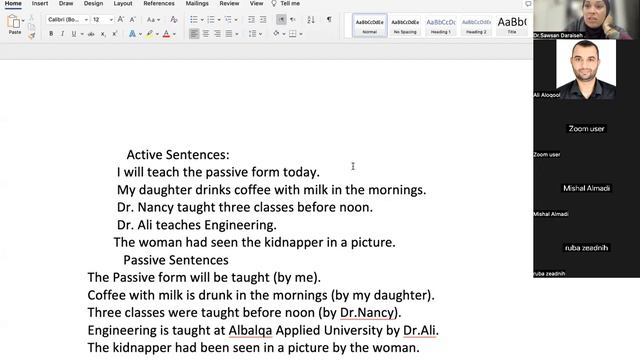The height and width of the screenshot is (360, 640).
Task: Expand the font color arrow
Action: tap(174, 34)
